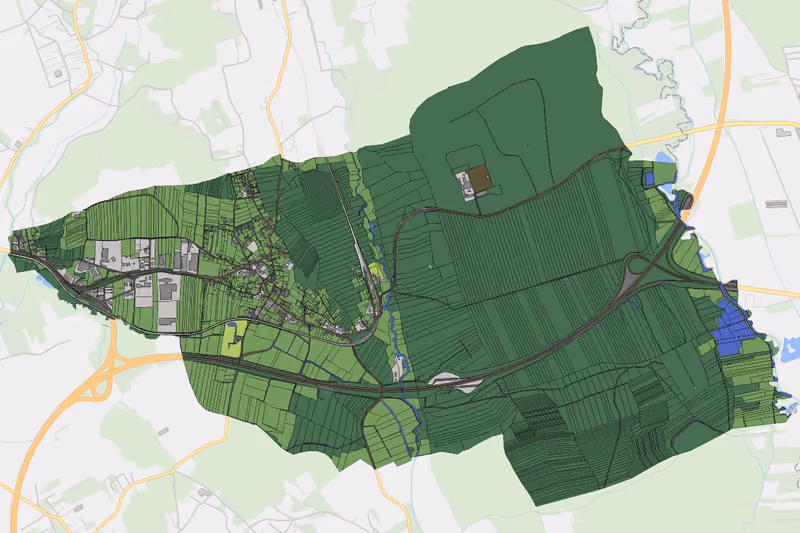
Task: Click the large blue parcel cluster near the eastern river
Action: (730, 327)
